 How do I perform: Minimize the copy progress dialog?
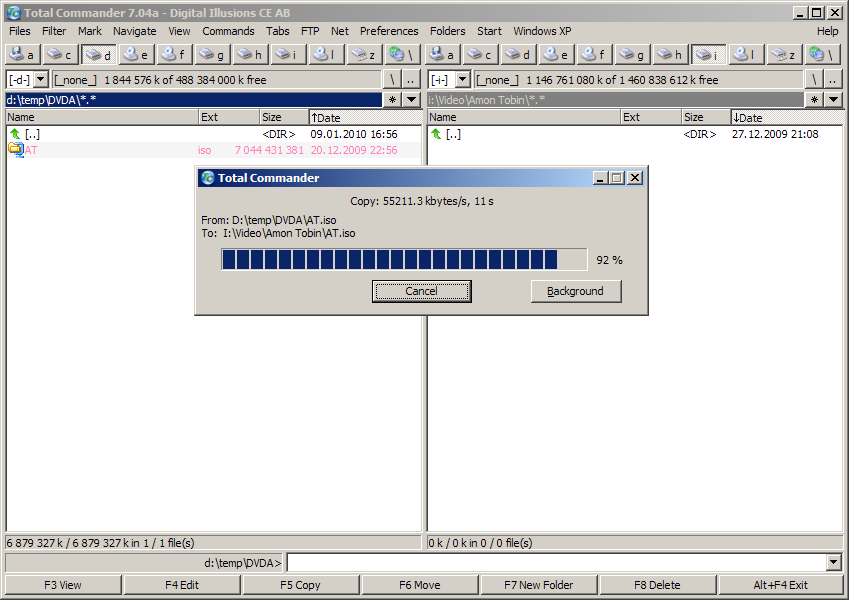pos(600,178)
